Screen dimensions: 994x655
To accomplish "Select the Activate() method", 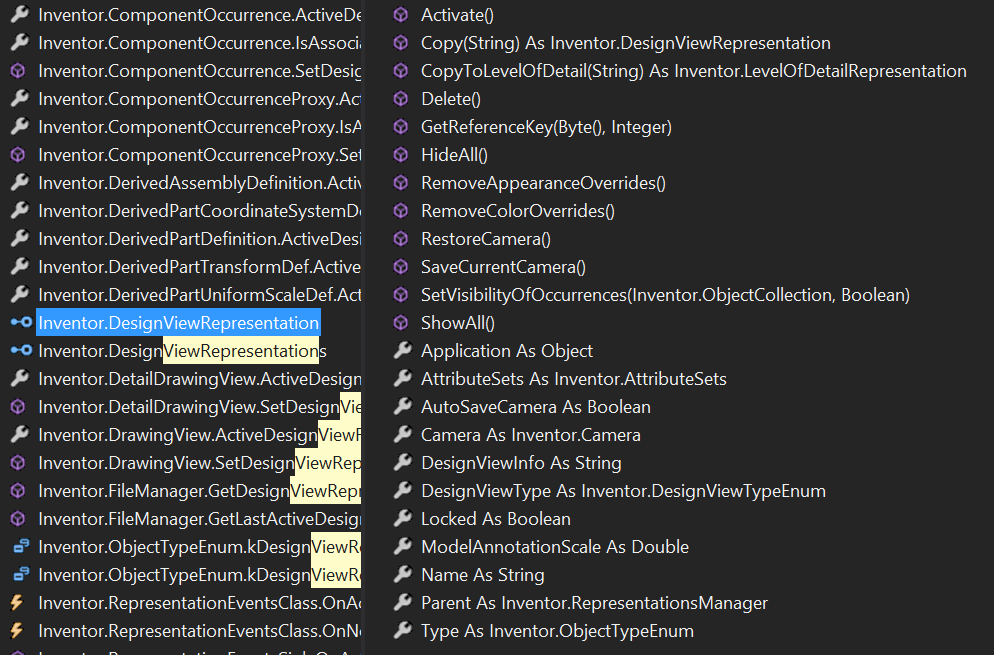I will tap(457, 15).
